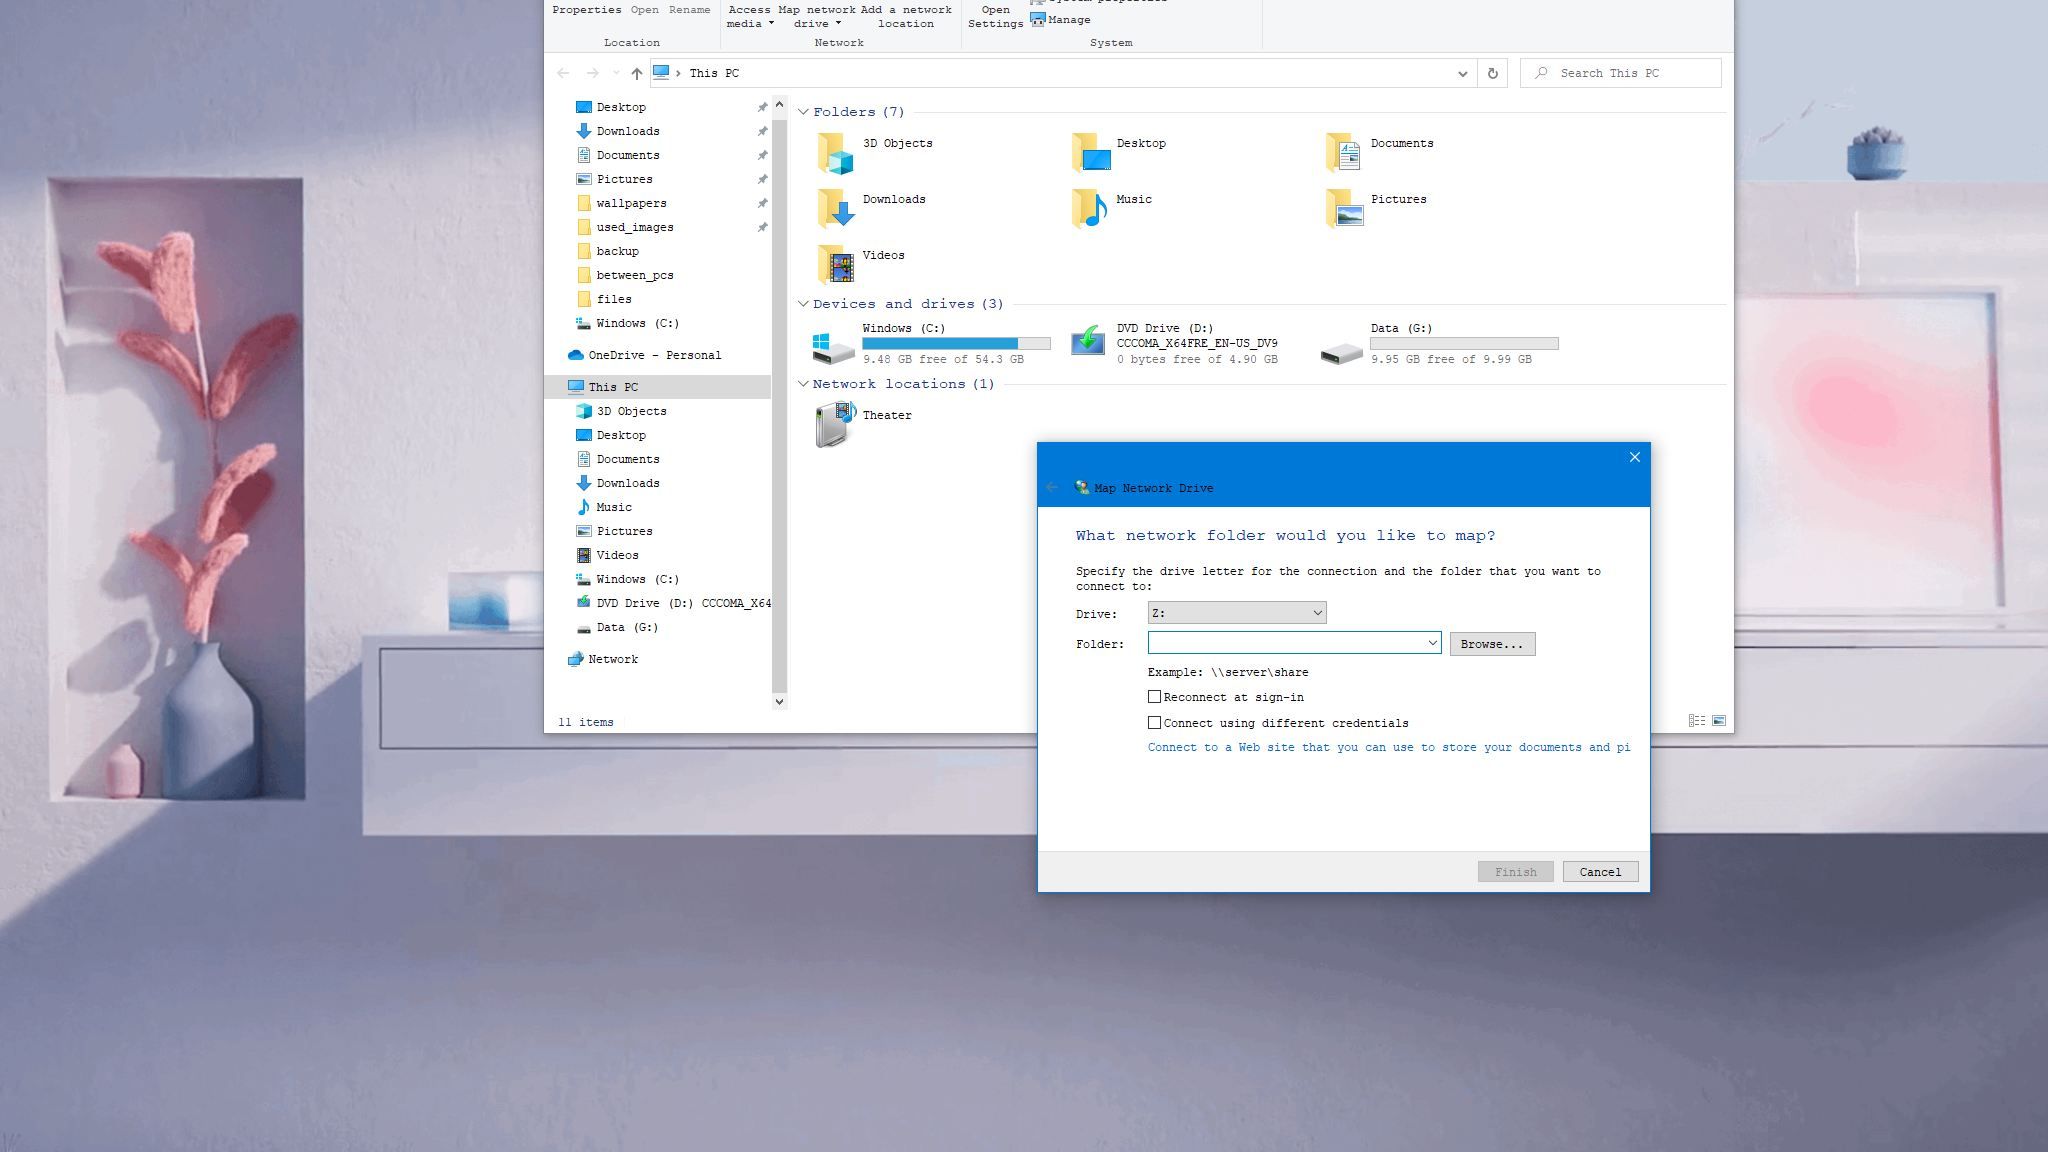Collapse the Network locations group
This screenshot has height=1152, width=2048.
(x=803, y=384)
